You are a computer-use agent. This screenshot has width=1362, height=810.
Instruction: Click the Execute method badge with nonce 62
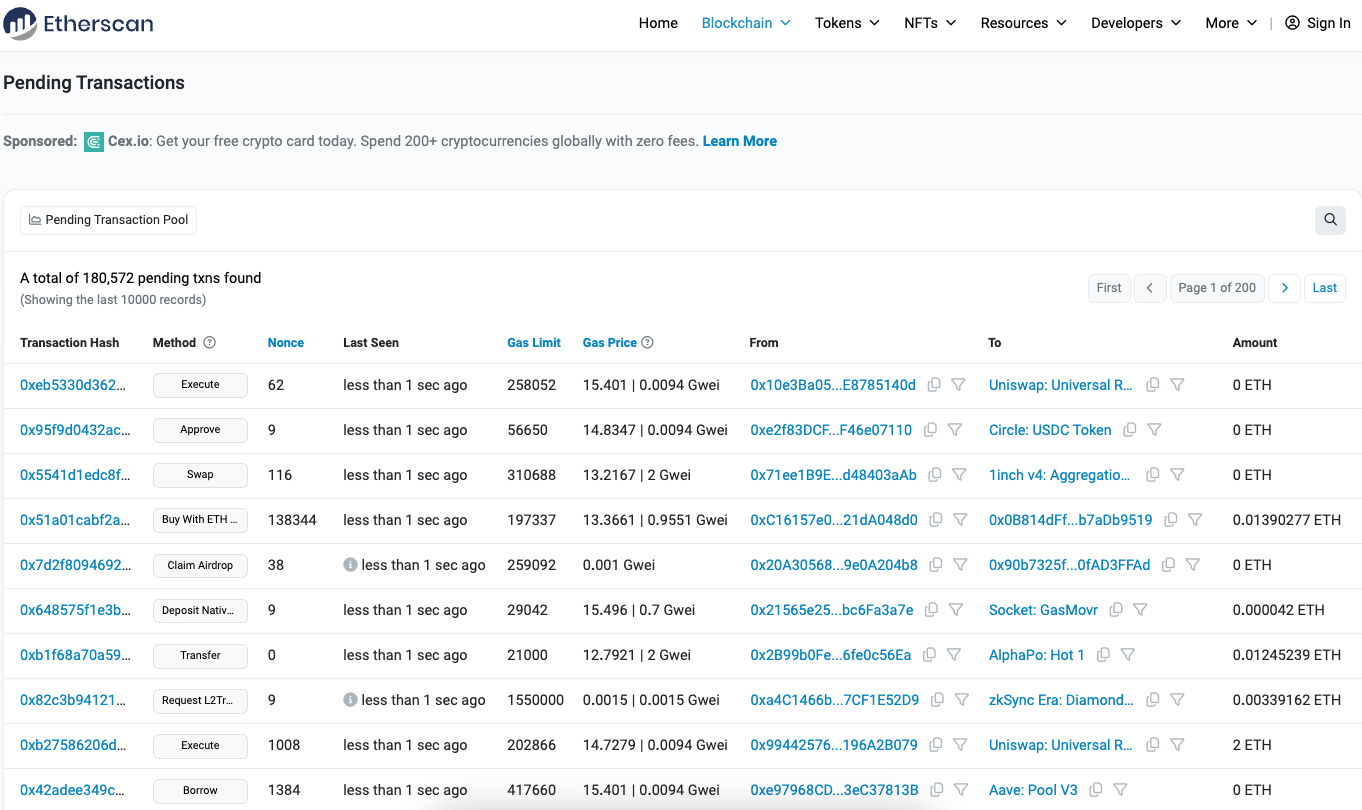(x=200, y=385)
